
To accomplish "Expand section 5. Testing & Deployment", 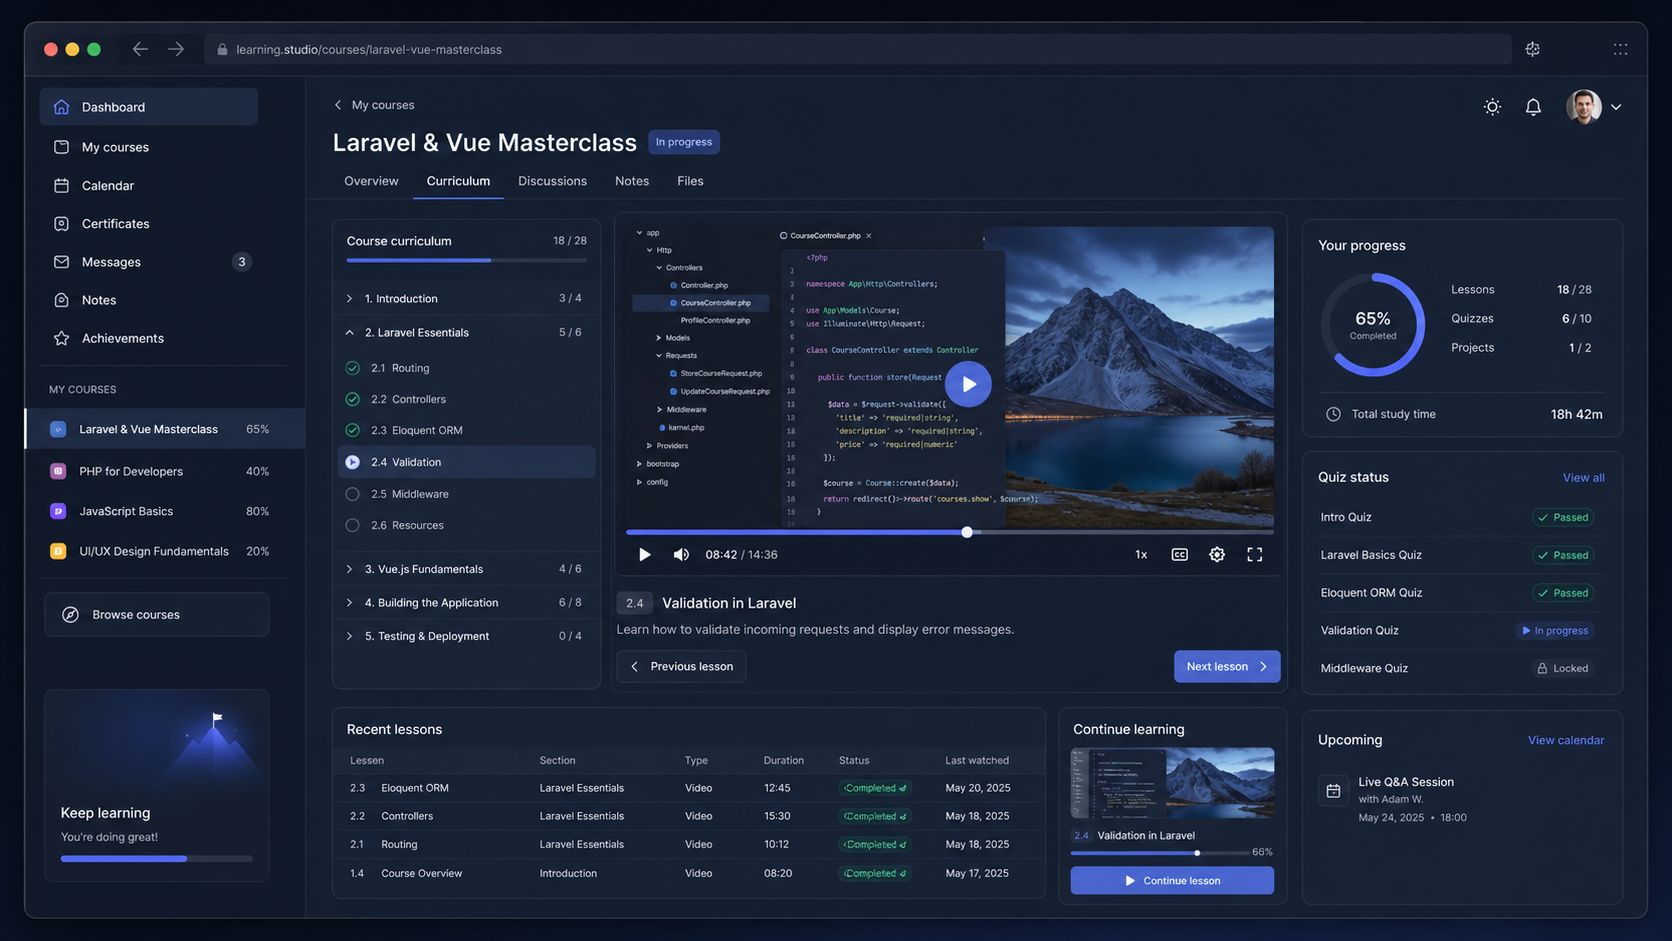I will (x=349, y=636).
